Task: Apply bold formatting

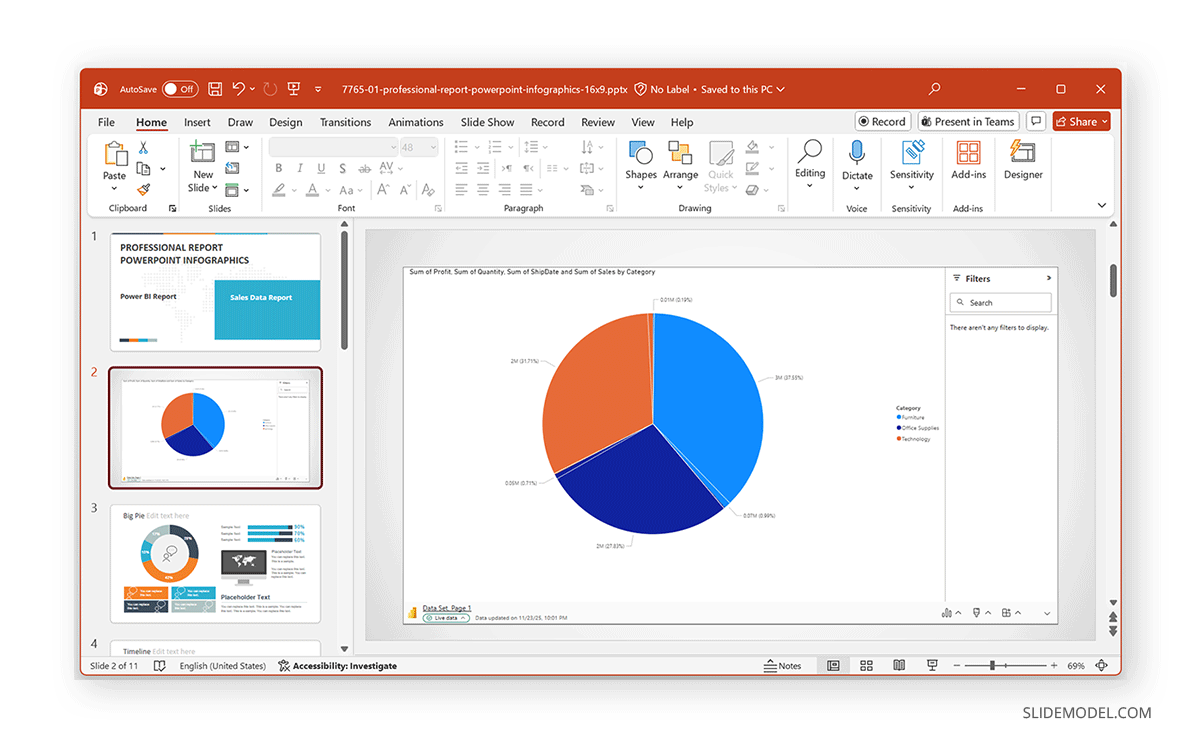Action: click(279, 168)
